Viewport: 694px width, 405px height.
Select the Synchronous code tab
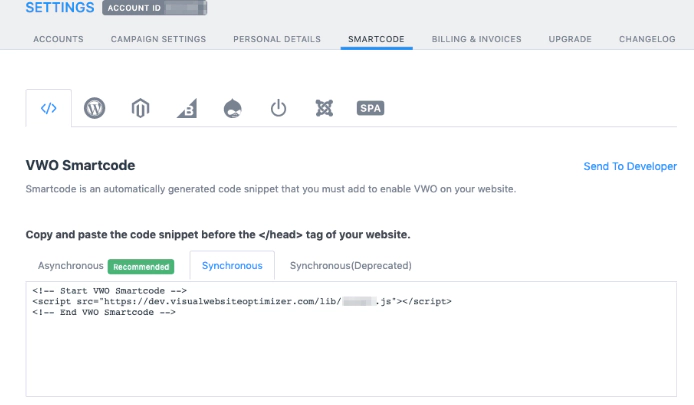(x=232, y=266)
